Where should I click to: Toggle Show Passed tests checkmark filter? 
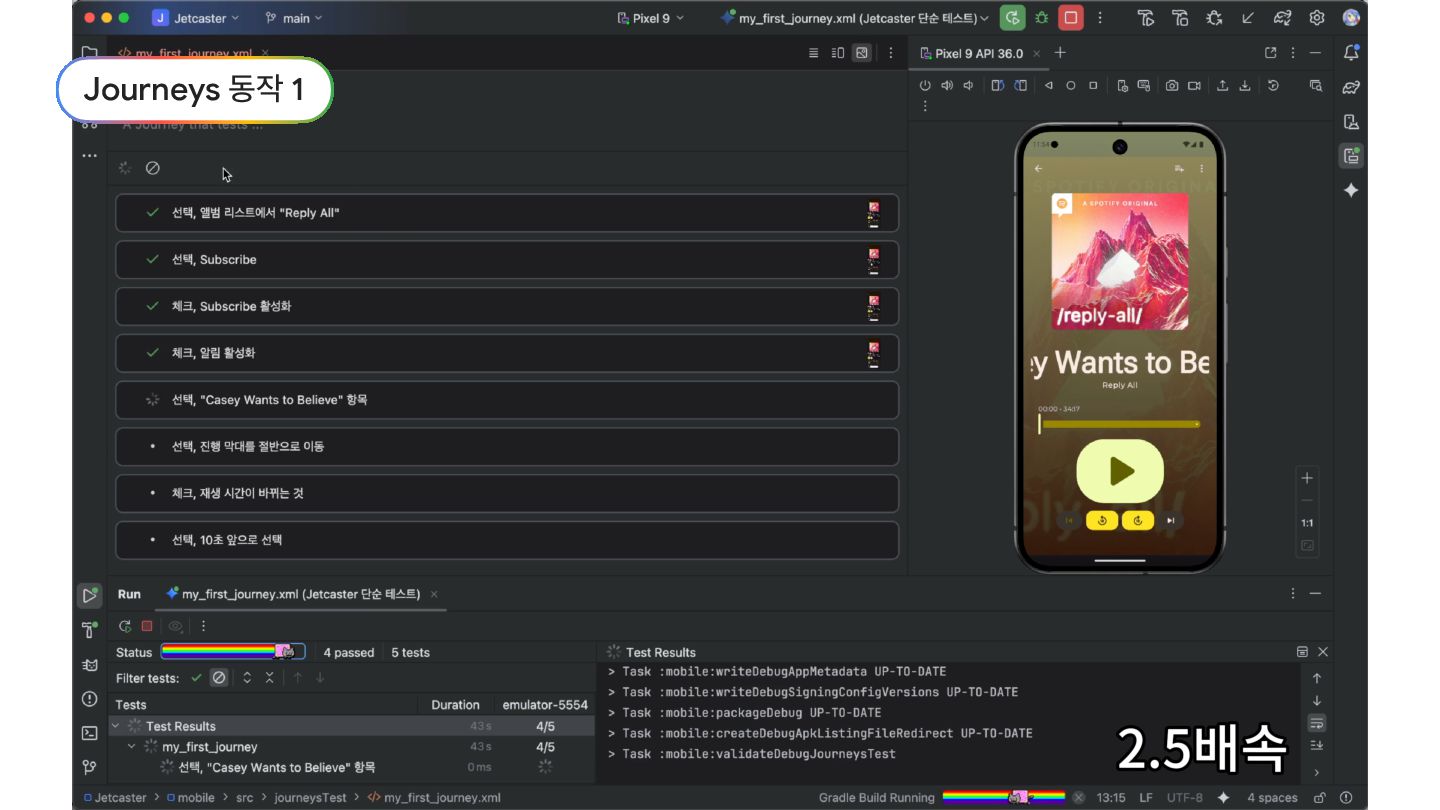click(196, 678)
